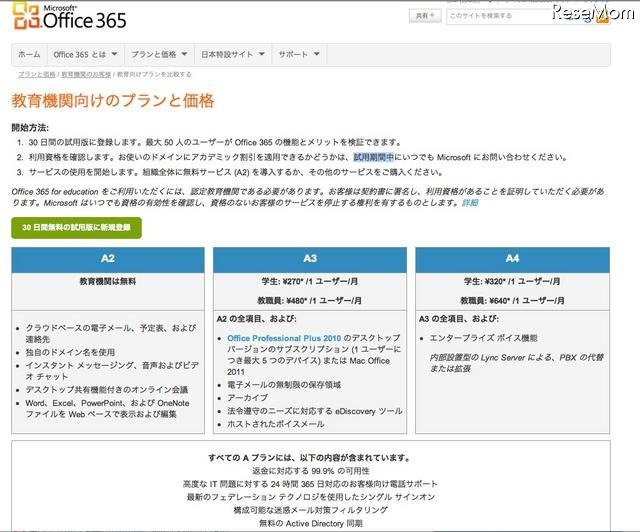
Task: Click the アーカイブ list item
Action: 248,398
